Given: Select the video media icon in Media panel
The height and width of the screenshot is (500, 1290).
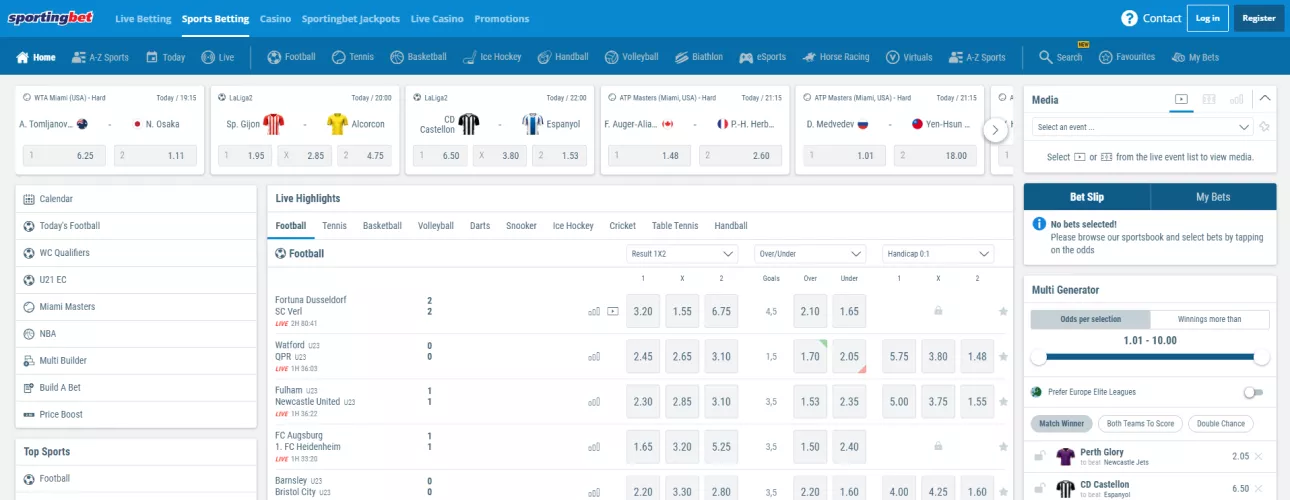Looking at the screenshot, I should pos(1181,99).
